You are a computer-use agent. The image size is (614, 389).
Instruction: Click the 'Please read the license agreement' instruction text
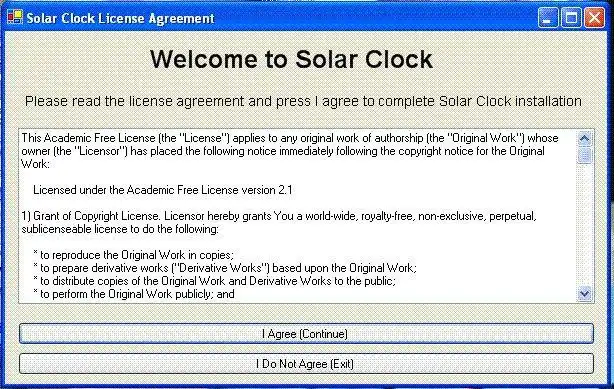pos(303,101)
